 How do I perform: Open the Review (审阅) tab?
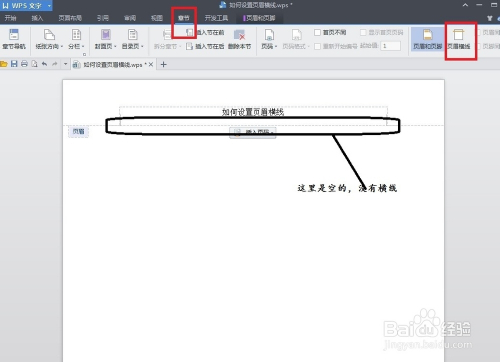pos(130,18)
